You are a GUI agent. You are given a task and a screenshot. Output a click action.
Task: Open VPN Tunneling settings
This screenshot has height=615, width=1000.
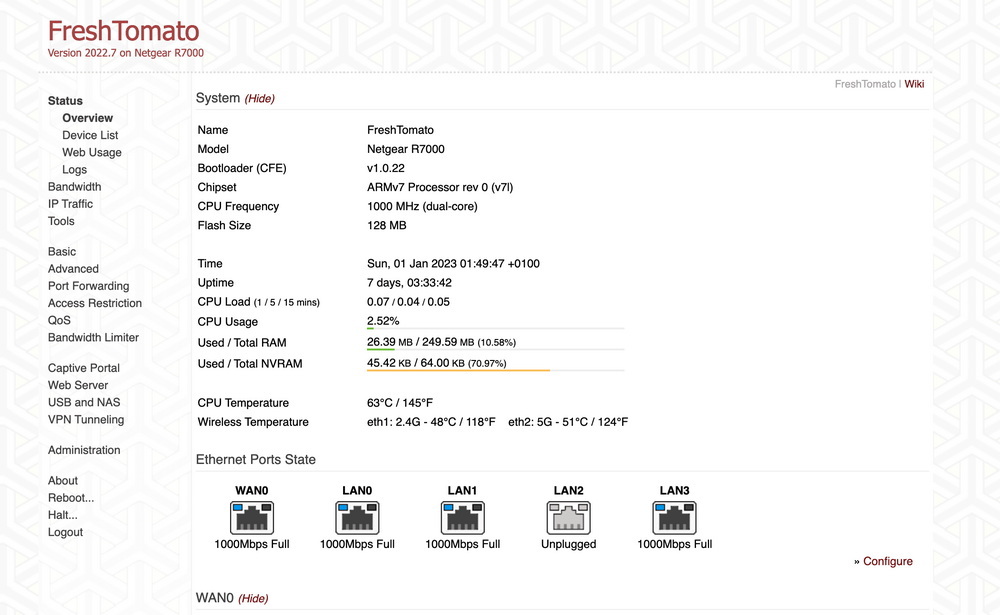coord(86,420)
